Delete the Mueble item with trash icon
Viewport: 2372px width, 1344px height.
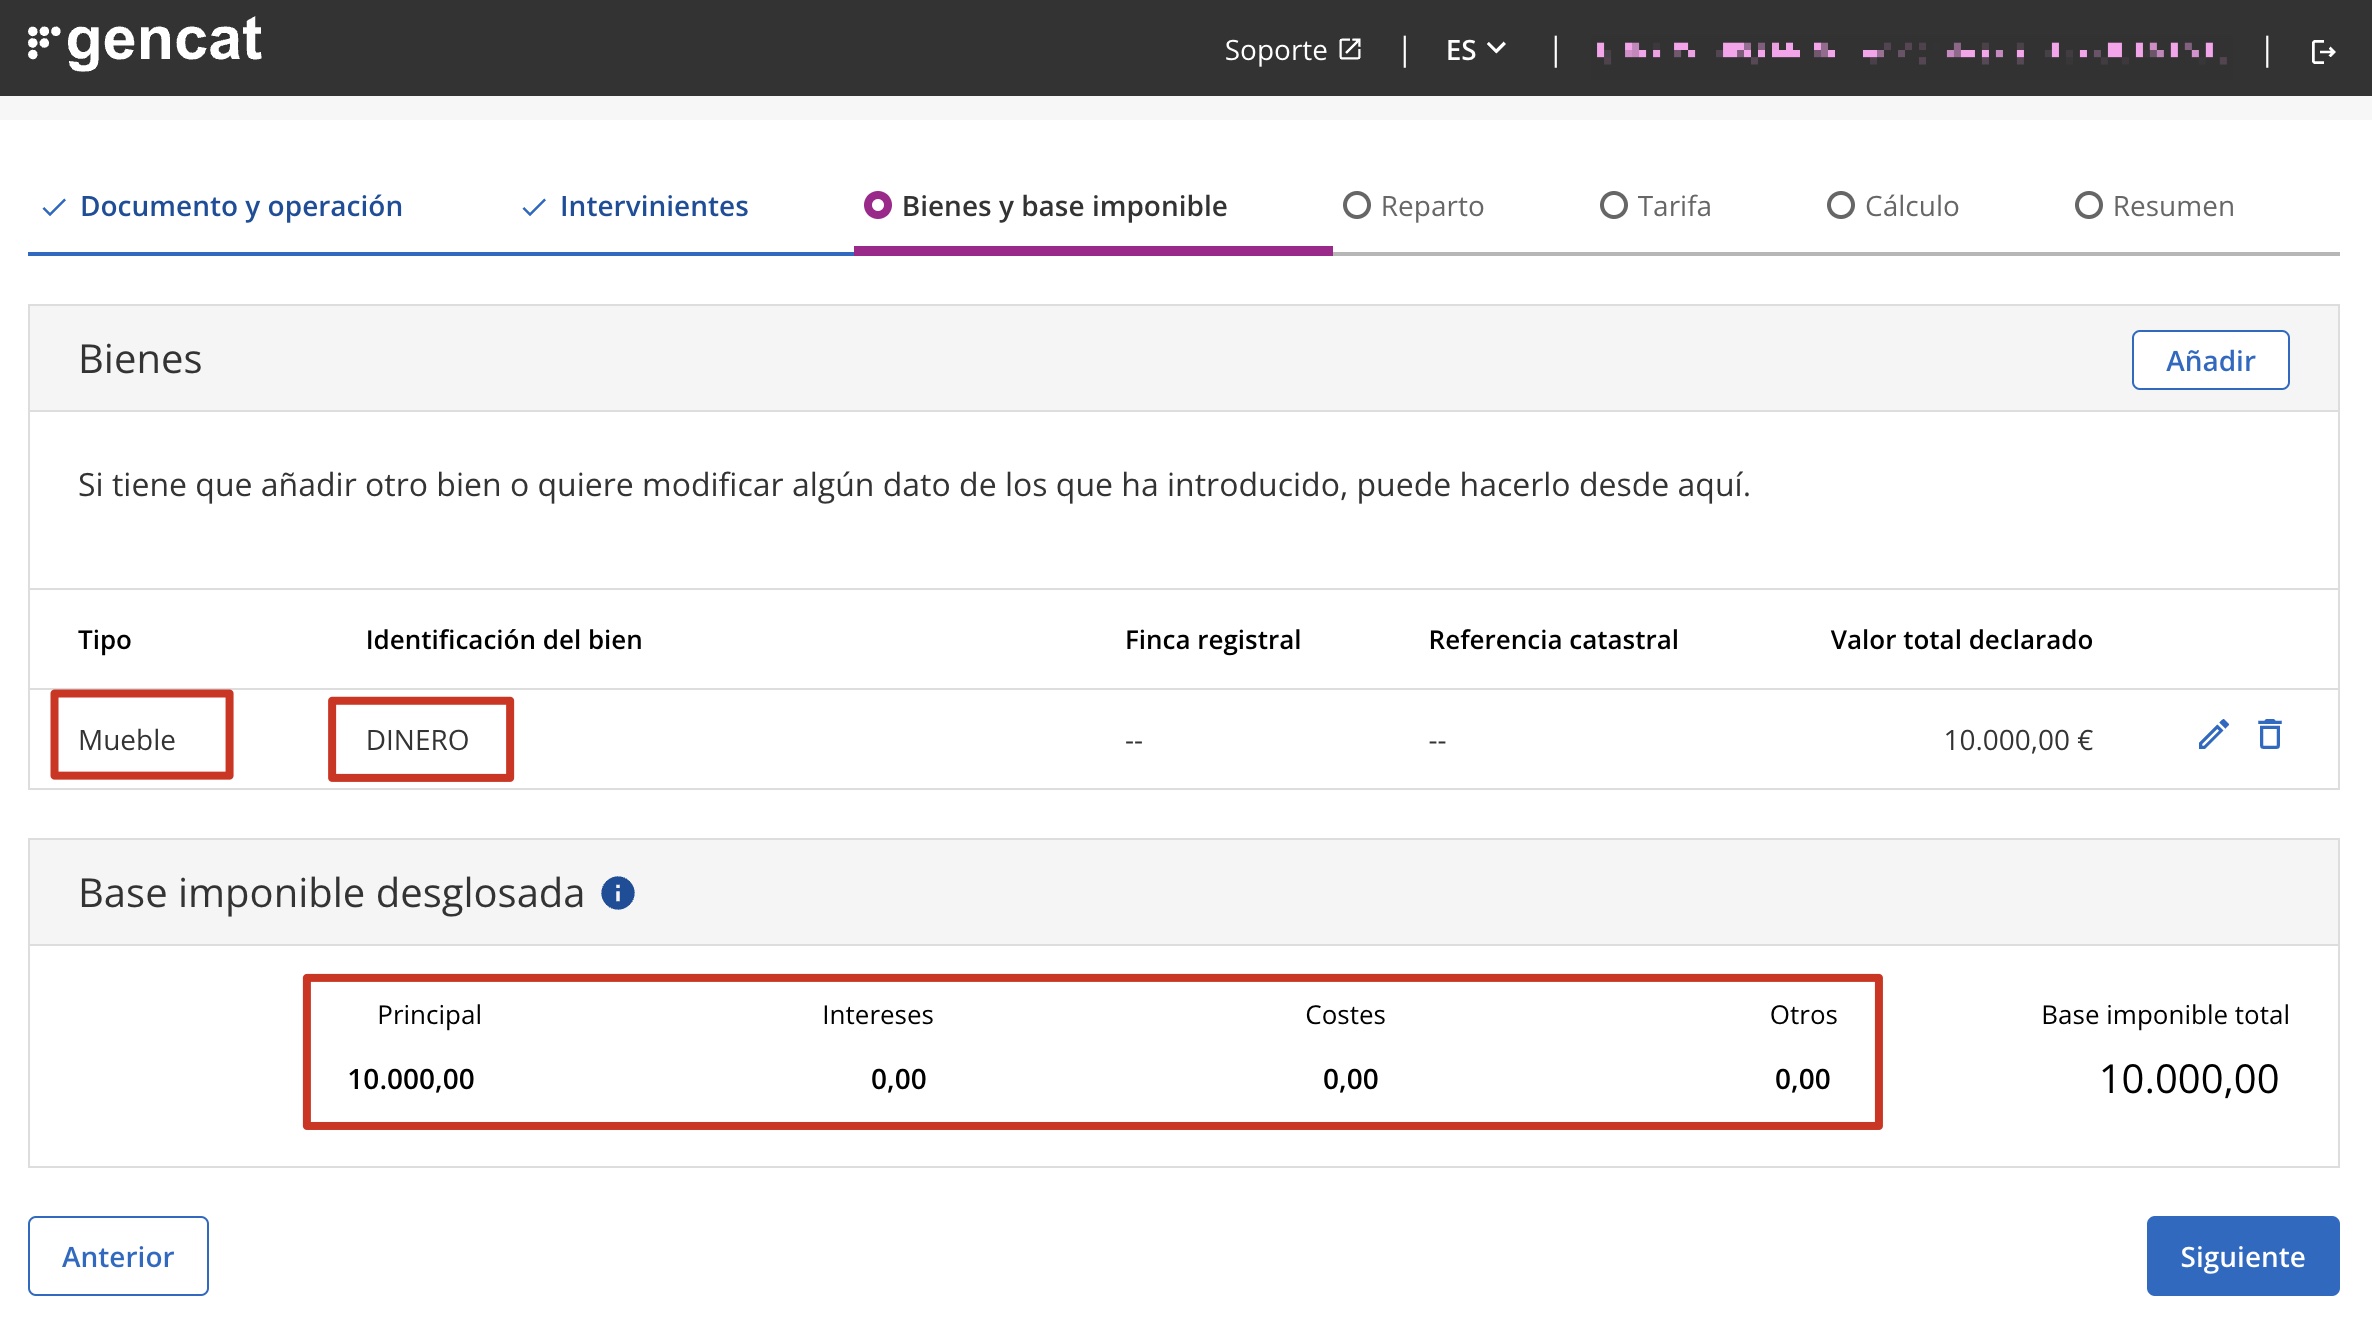[x=2270, y=735]
